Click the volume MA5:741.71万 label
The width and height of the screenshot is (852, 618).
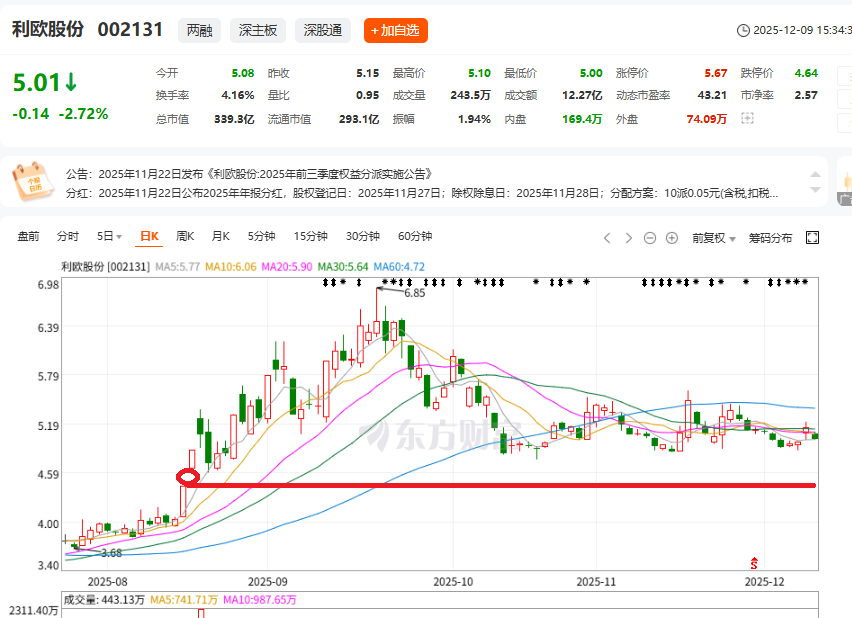pyautogui.click(x=184, y=600)
